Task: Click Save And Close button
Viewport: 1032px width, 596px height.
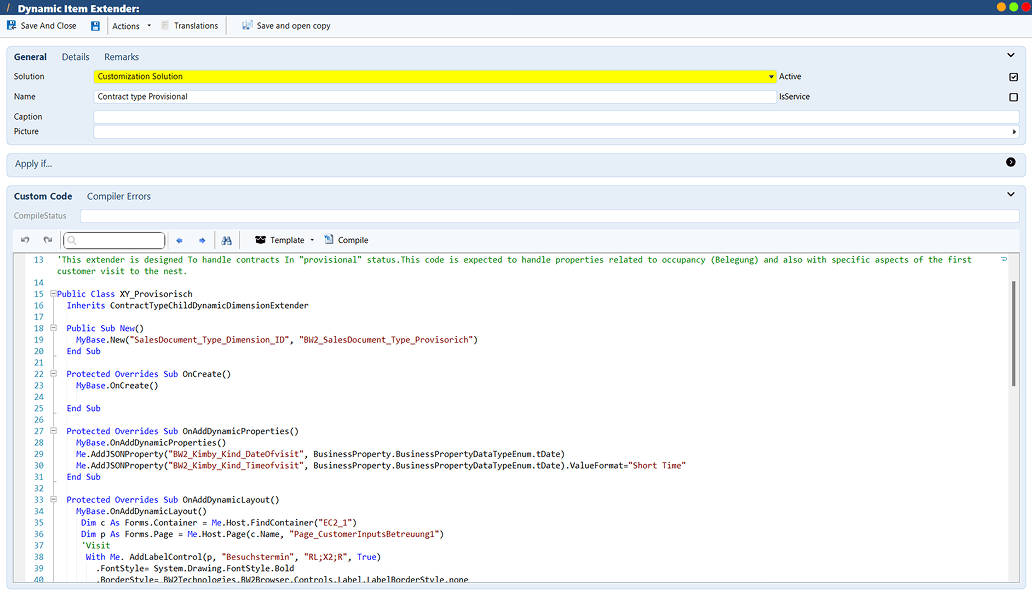Action: coord(41,26)
